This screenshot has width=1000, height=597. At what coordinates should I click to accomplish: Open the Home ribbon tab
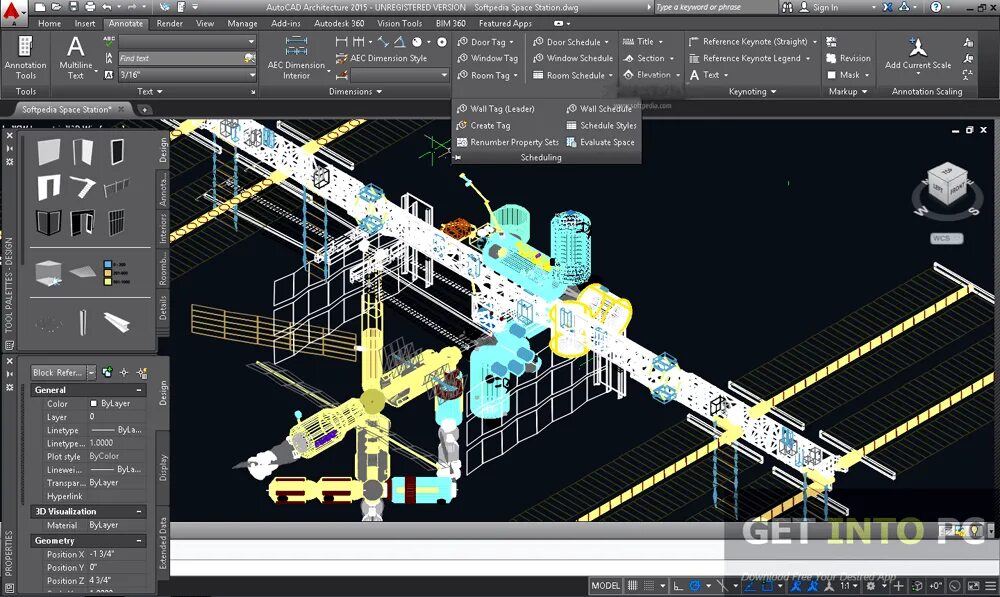pos(49,24)
